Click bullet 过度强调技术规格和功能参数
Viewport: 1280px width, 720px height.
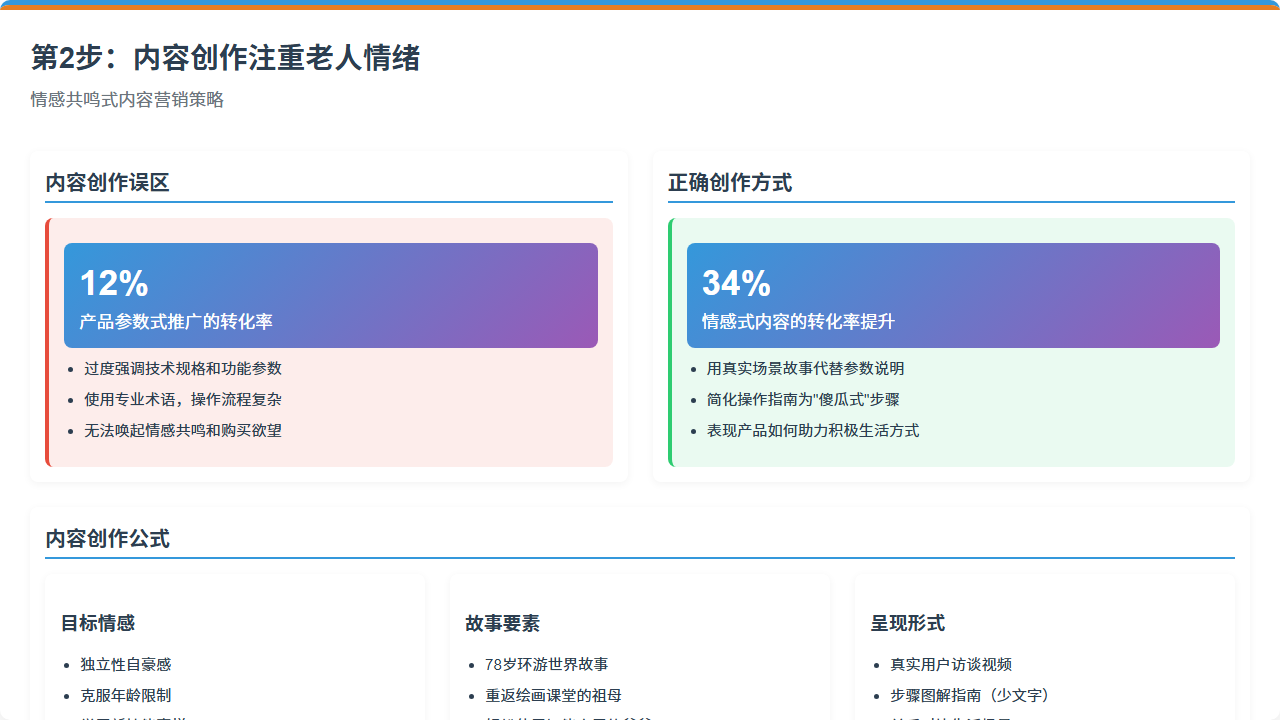tap(183, 369)
